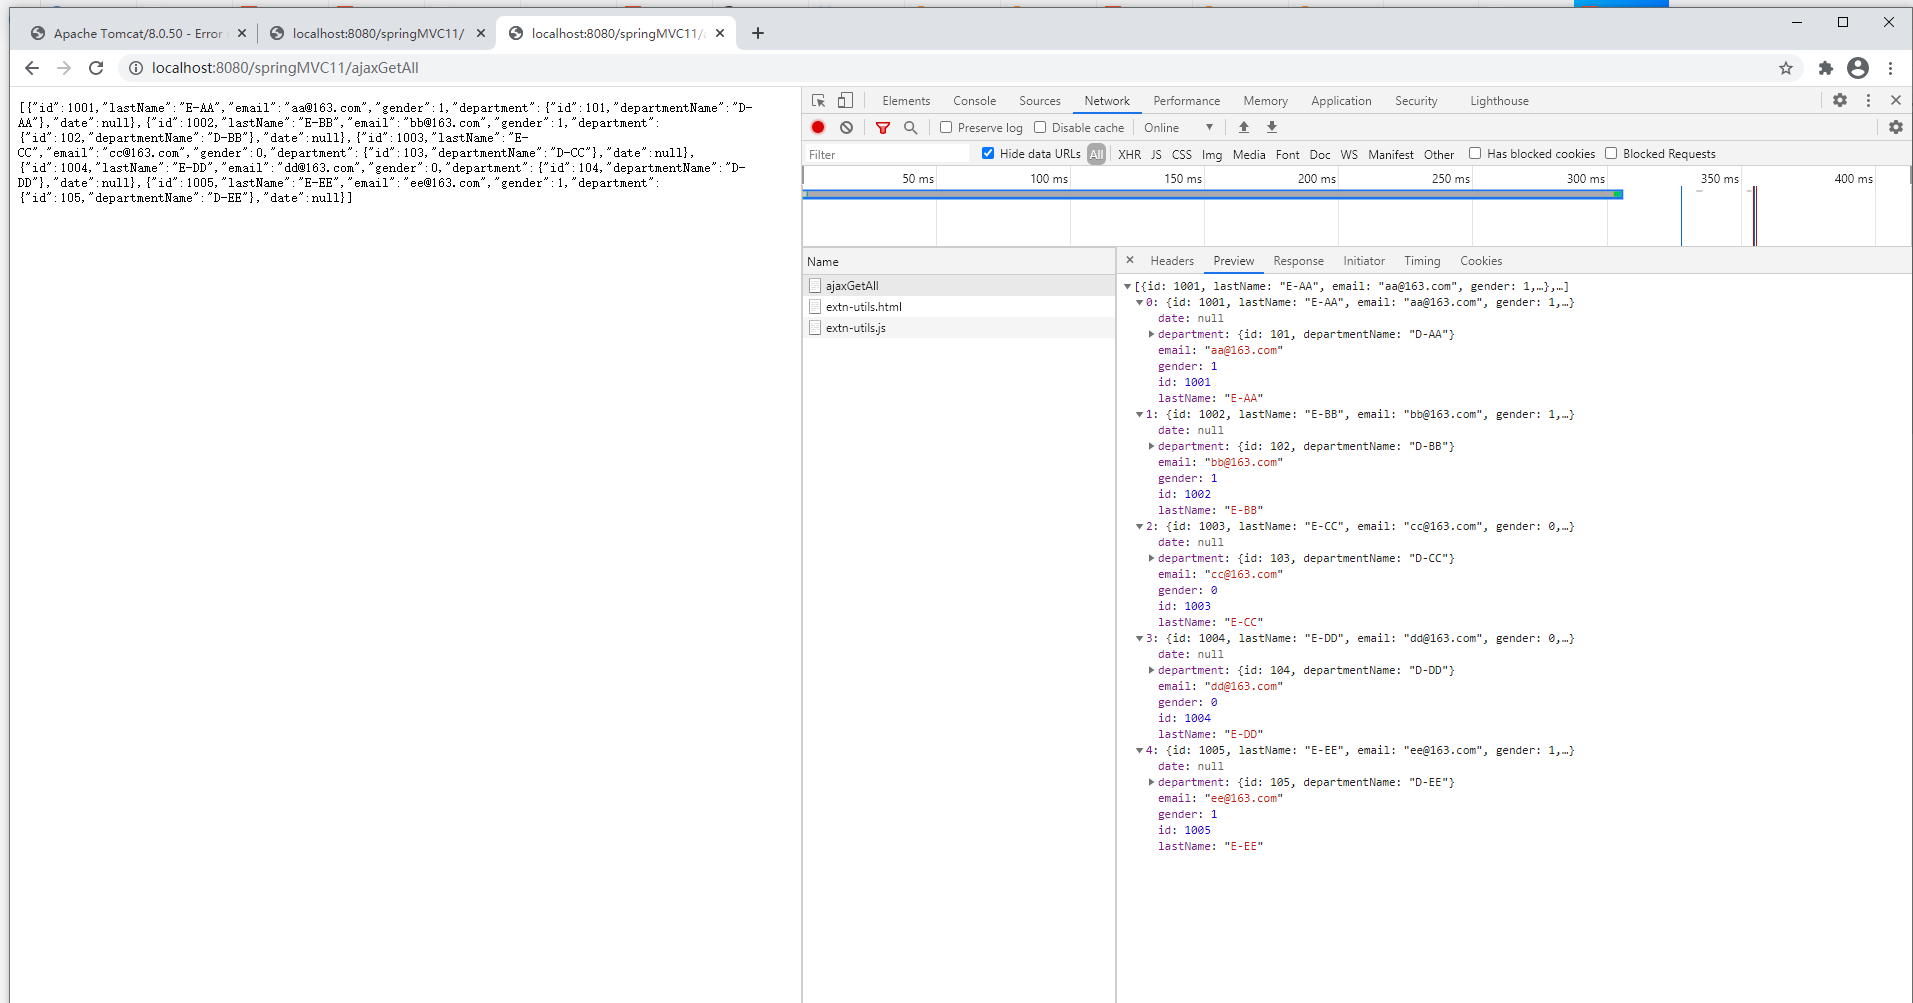Open the Online throttling dropdown
Image resolution: width=1913 pixels, height=1003 pixels.
[x=1178, y=127]
